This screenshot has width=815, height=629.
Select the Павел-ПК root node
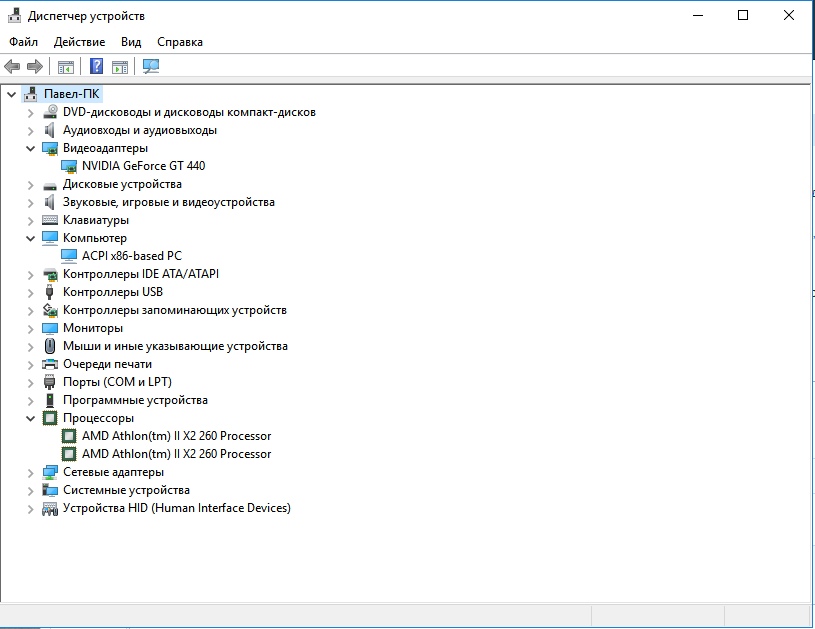tap(71, 94)
